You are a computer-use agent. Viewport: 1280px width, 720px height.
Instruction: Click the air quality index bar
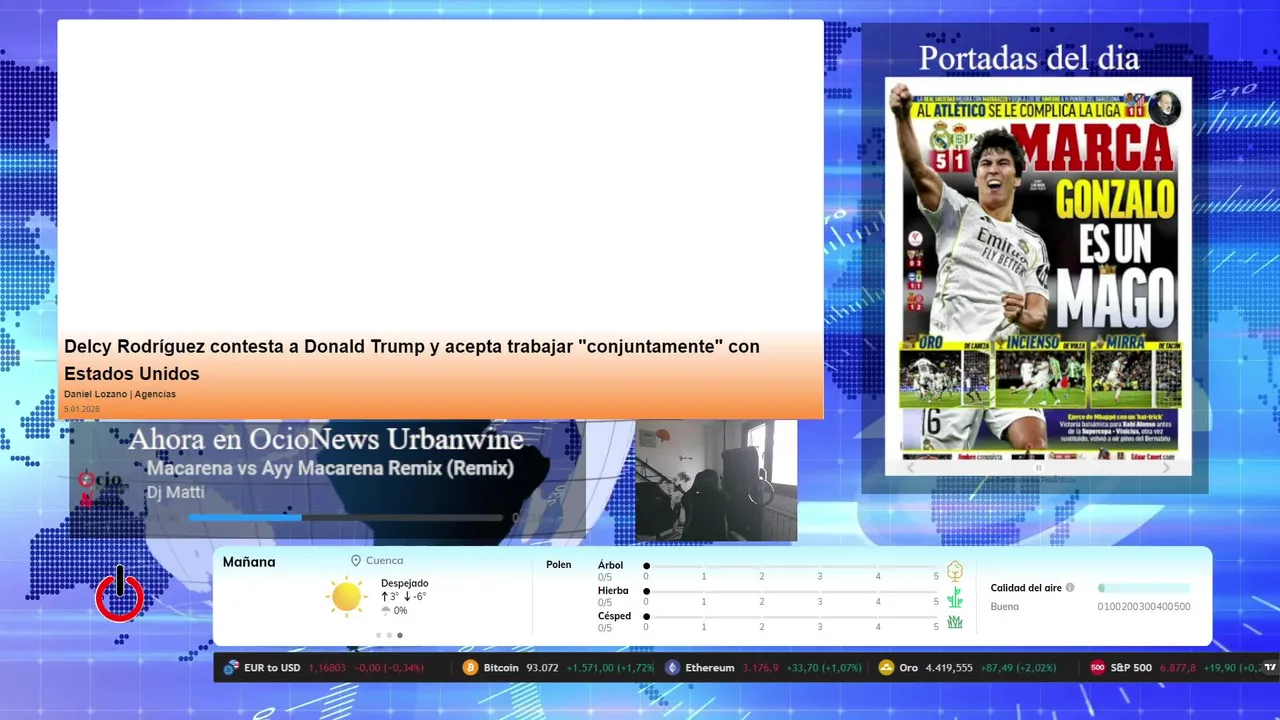point(1144,588)
